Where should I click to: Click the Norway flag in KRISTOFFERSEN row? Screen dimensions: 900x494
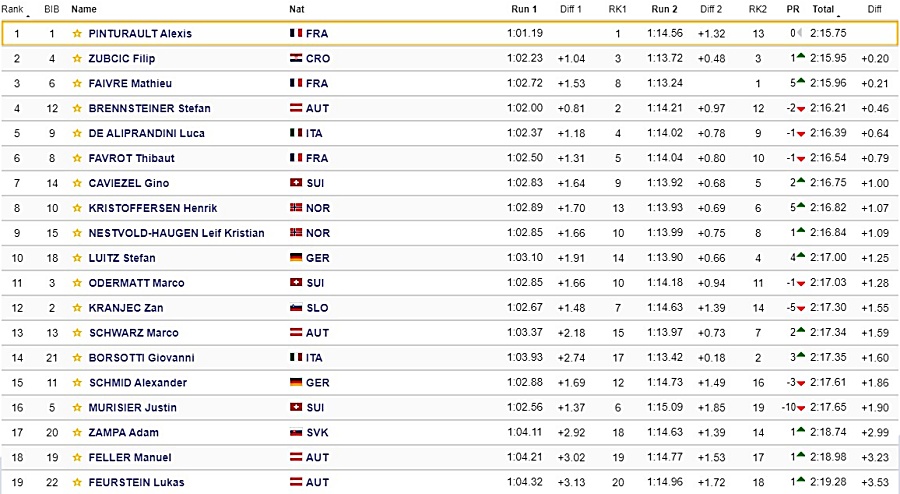pos(296,208)
